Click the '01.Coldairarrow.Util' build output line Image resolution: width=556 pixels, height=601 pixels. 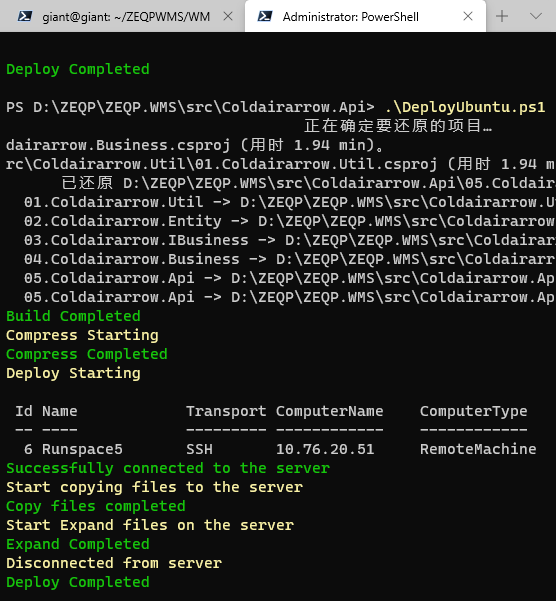click(x=290, y=202)
